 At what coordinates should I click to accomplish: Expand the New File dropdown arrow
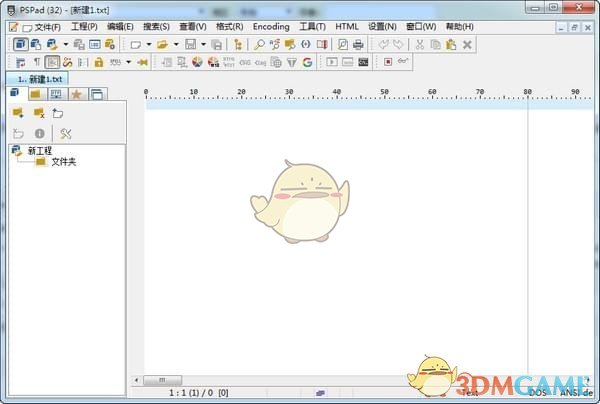coord(149,45)
